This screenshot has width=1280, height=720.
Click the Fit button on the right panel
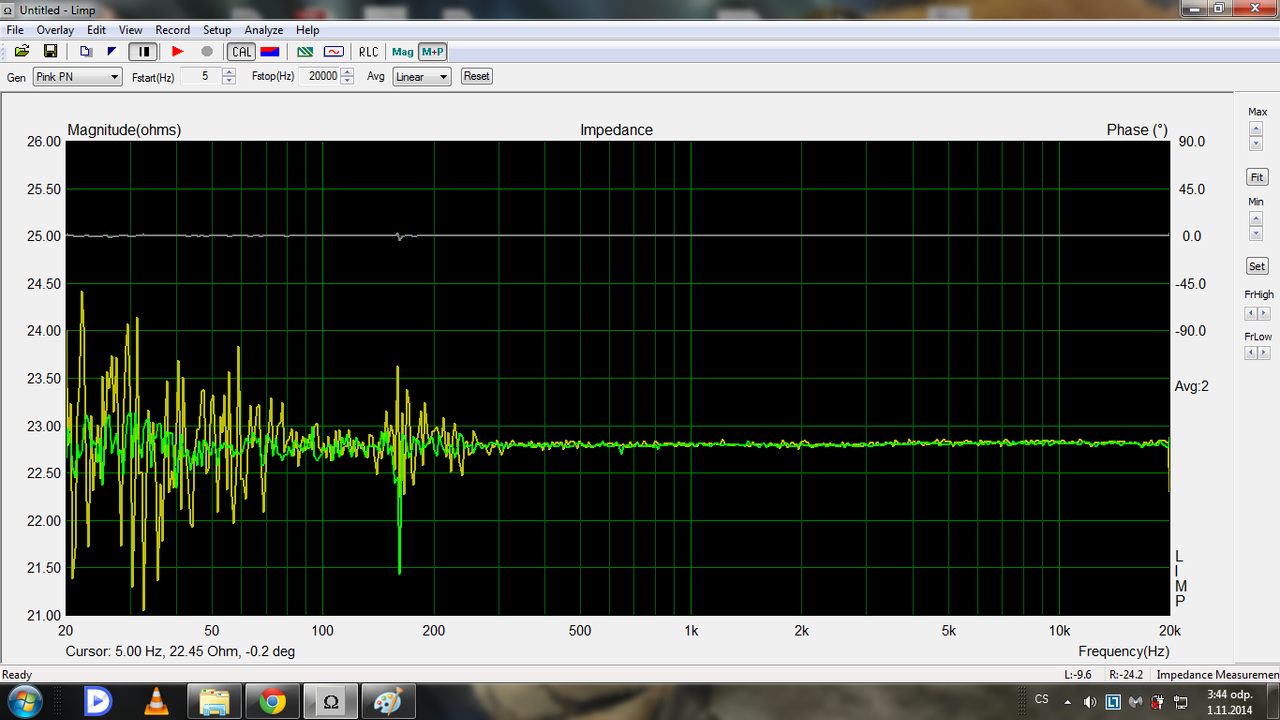(x=1257, y=177)
